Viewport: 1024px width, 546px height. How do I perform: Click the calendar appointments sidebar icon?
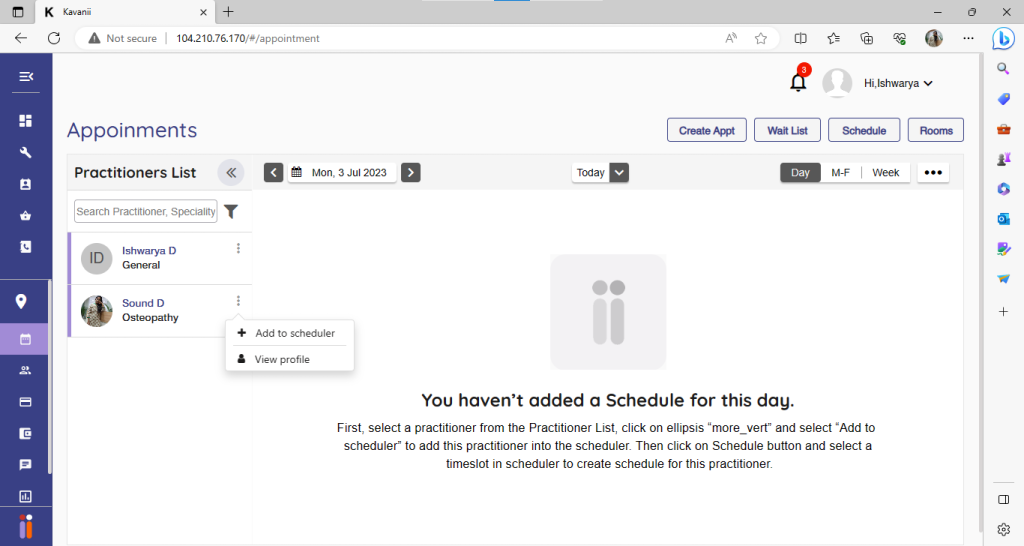tap(26, 339)
